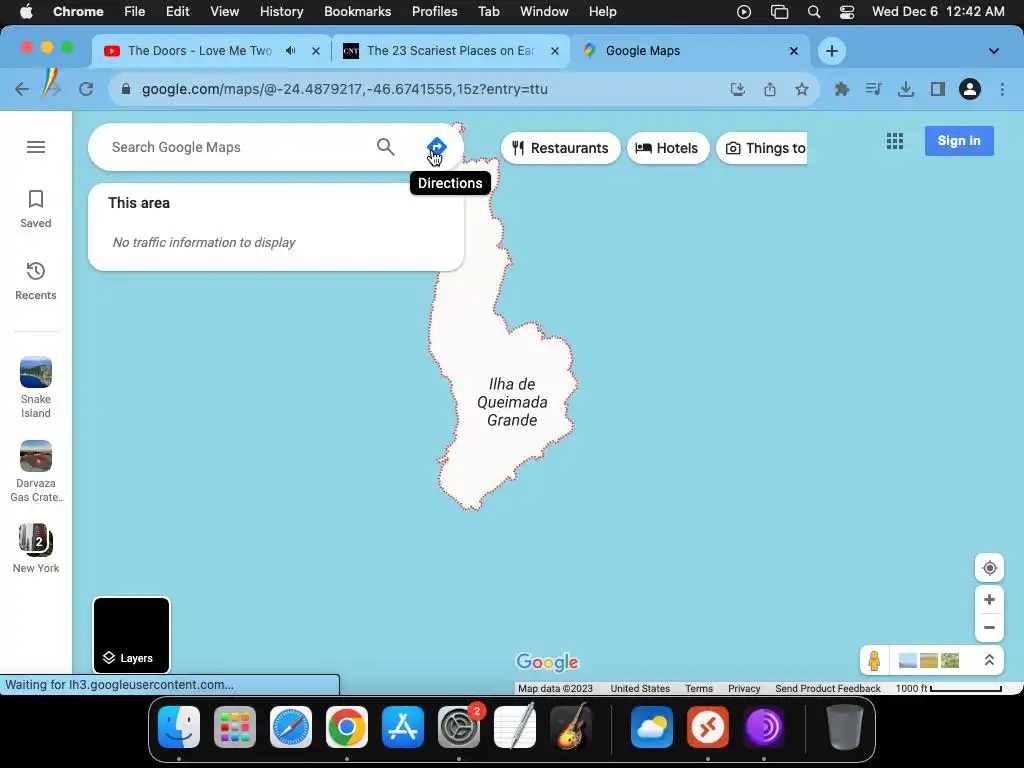Open the imagery thumbnails strip
Image resolution: width=1024 pixels, height=768 pixels.
click(x=929, y=660)
